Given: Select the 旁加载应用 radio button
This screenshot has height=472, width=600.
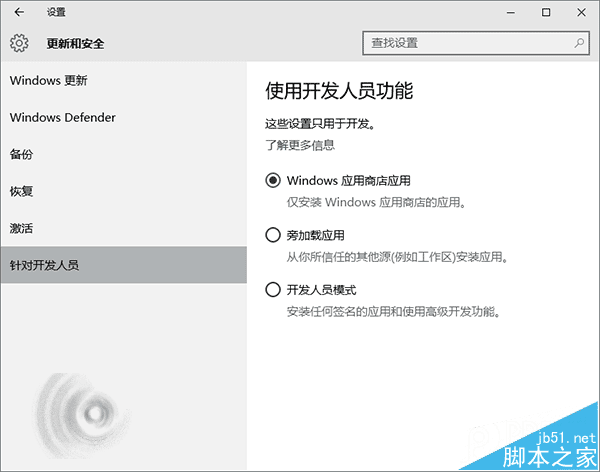Looking at the screenshot, I should click(273, 235).
